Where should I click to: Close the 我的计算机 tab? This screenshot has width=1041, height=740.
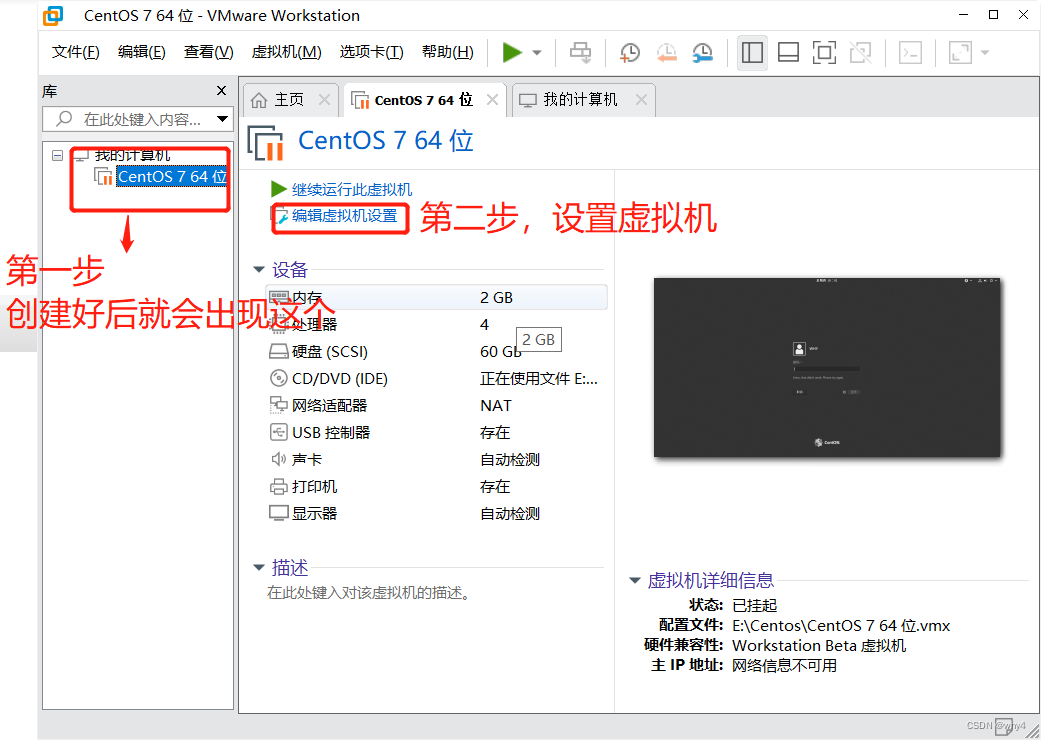click(641, 100)
